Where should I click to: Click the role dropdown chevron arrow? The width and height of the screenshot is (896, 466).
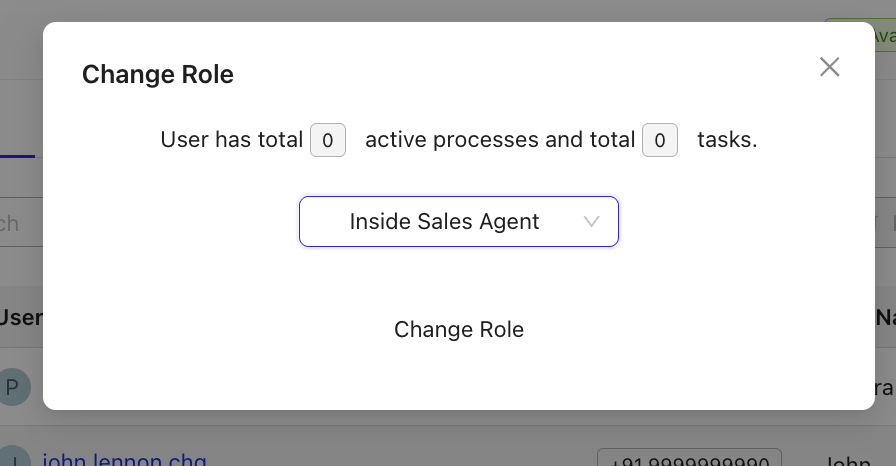tap(591, 222)
